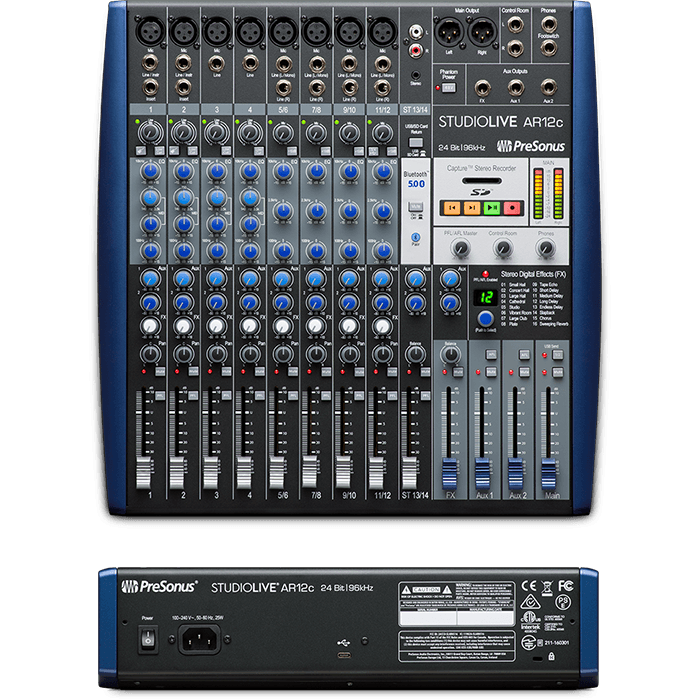Select the rear panel USB-C port

pos(344,655)
